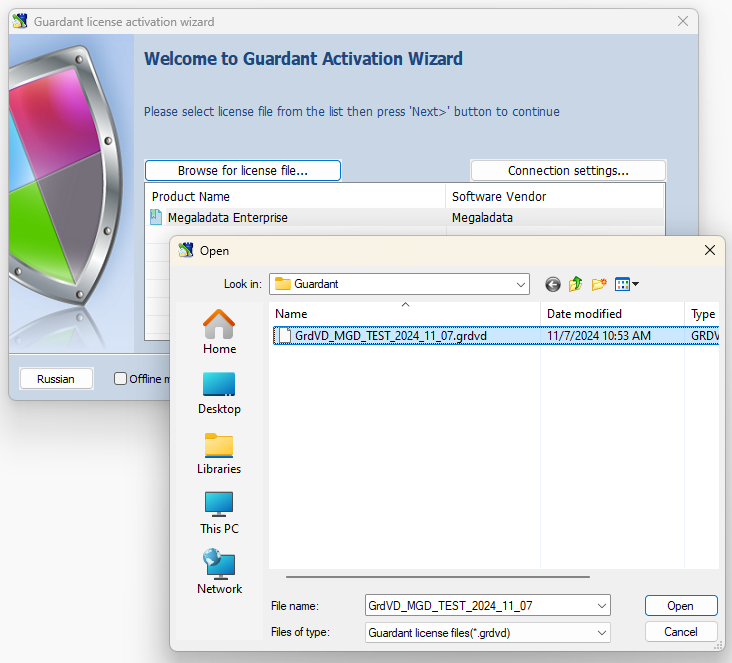Screen dimensions: 732x663
Task: Click the file icon of GrdVD_MGD_TEST_2024_11_07.grdvd
Action: (284, 336)
